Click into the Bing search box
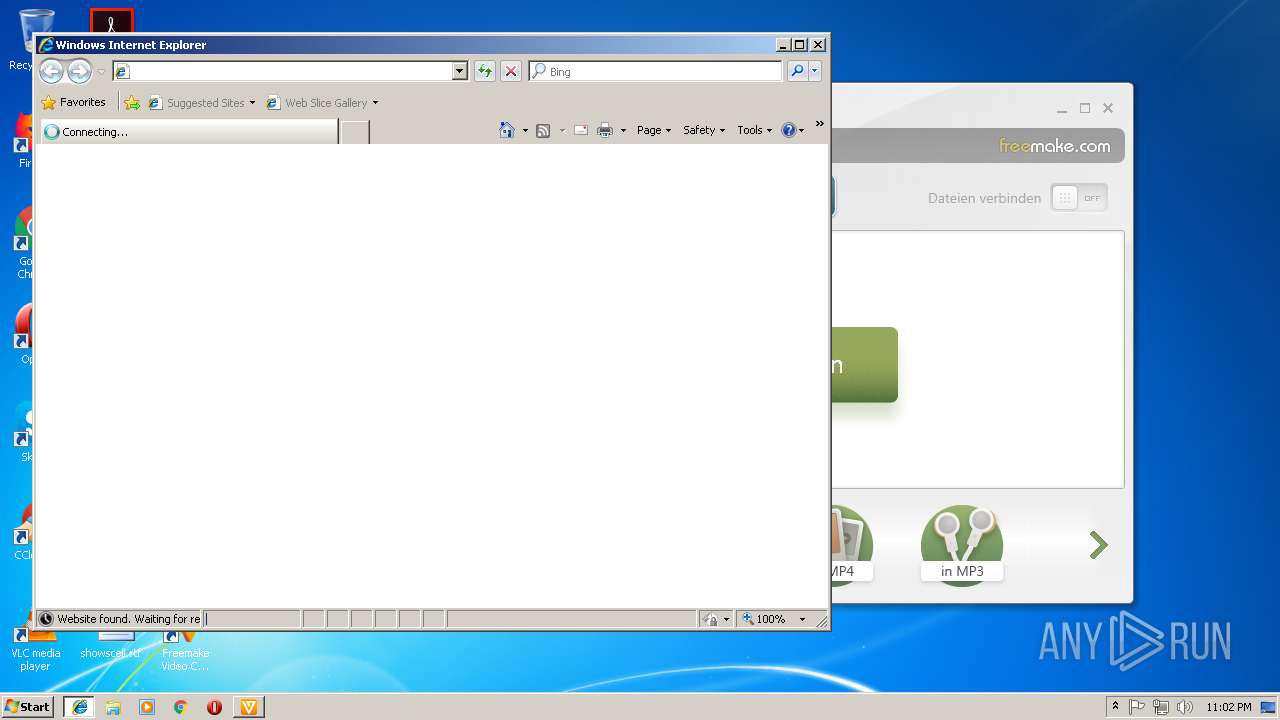1280x720 pixels. pos(656,71)
